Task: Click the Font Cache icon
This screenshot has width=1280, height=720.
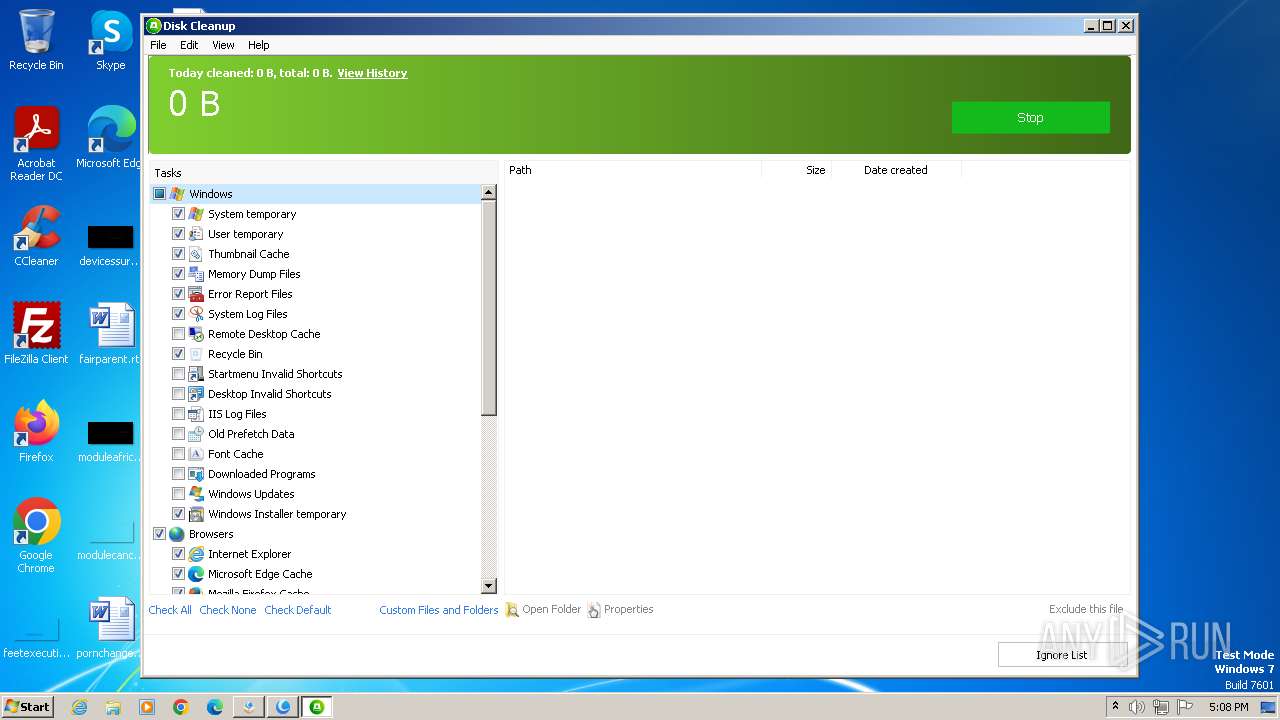Action: click(x=196, y=454)
